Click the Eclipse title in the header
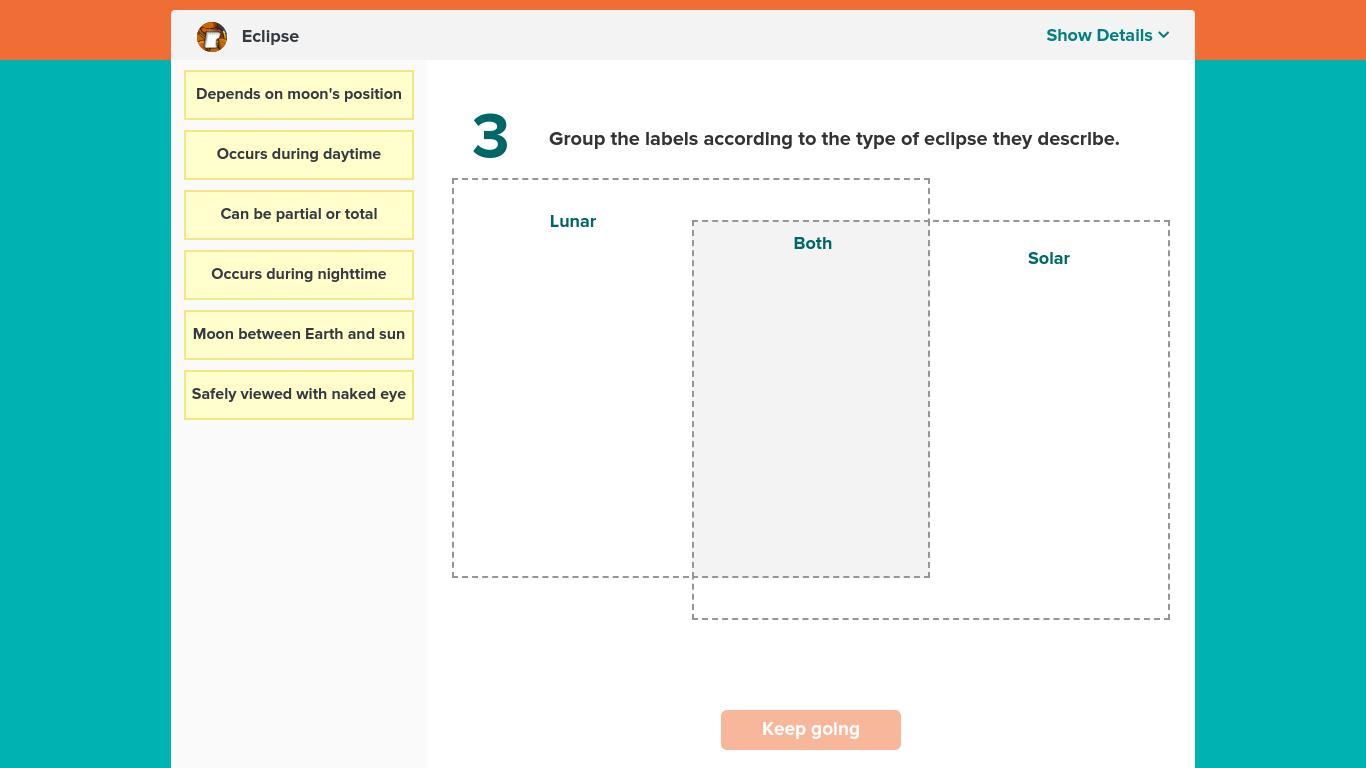This screenshot has height=768, width=1366. [270, 37]
